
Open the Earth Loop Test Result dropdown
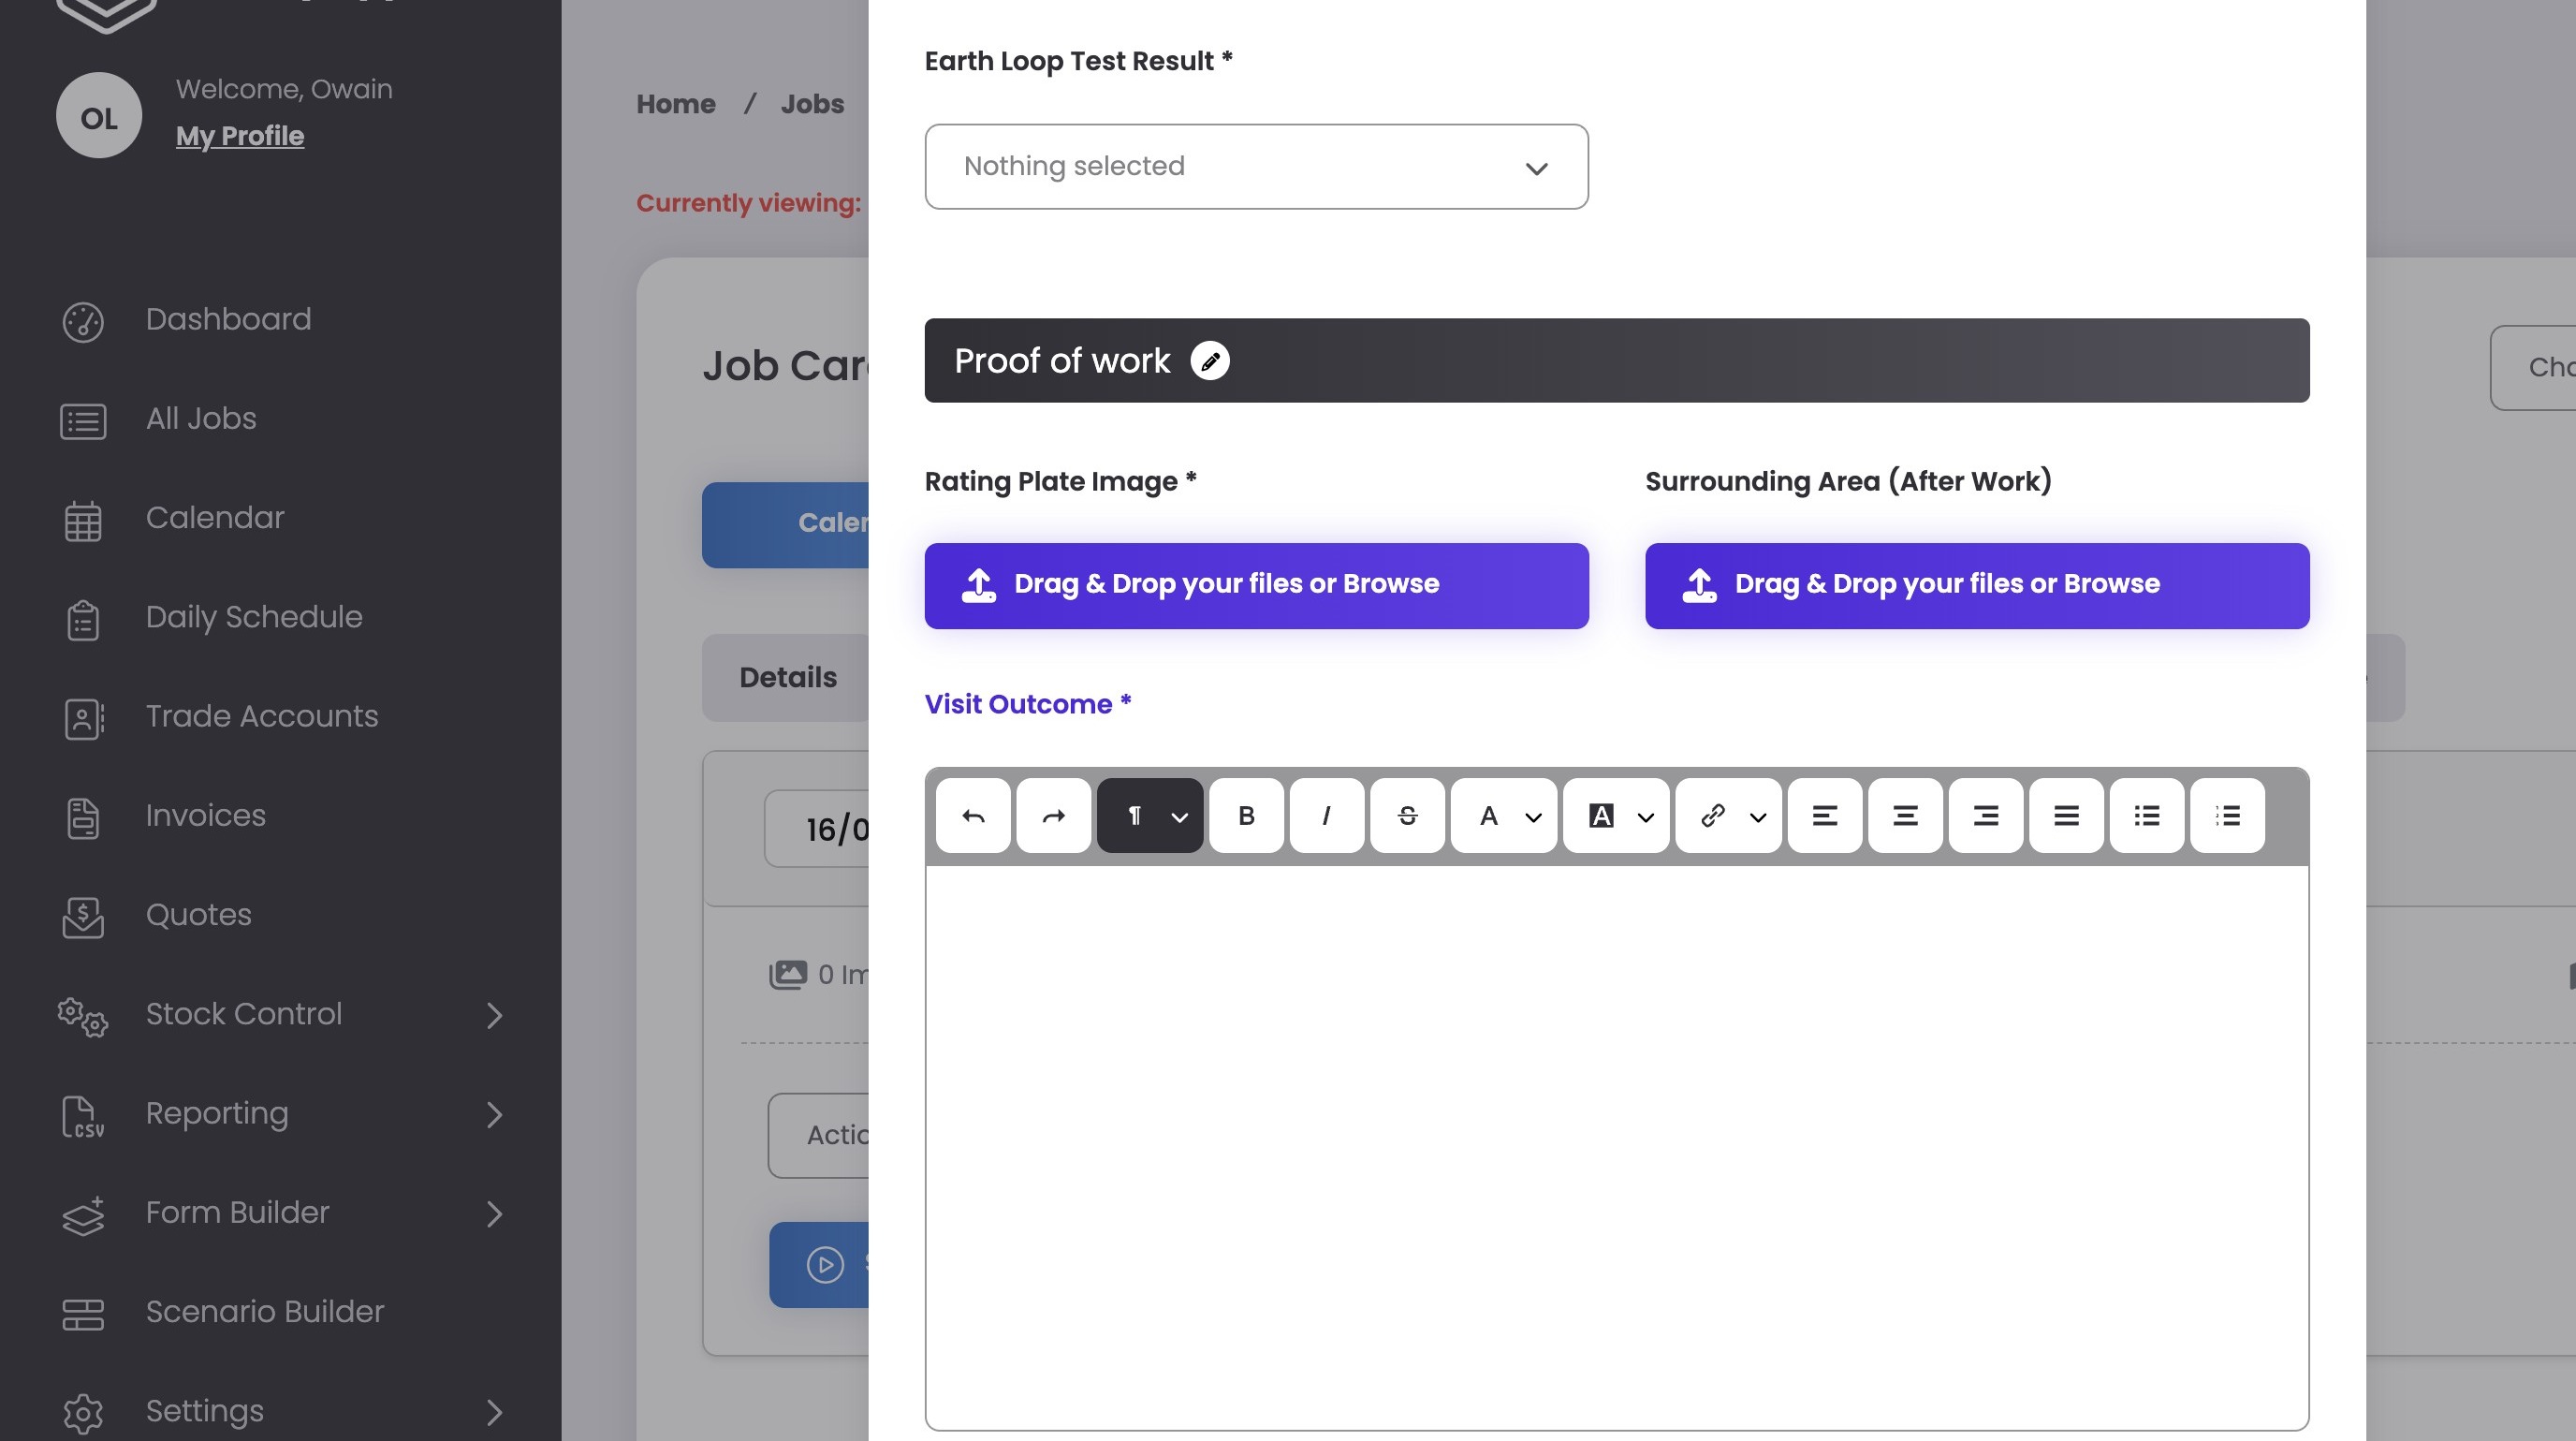point(1256,167)
